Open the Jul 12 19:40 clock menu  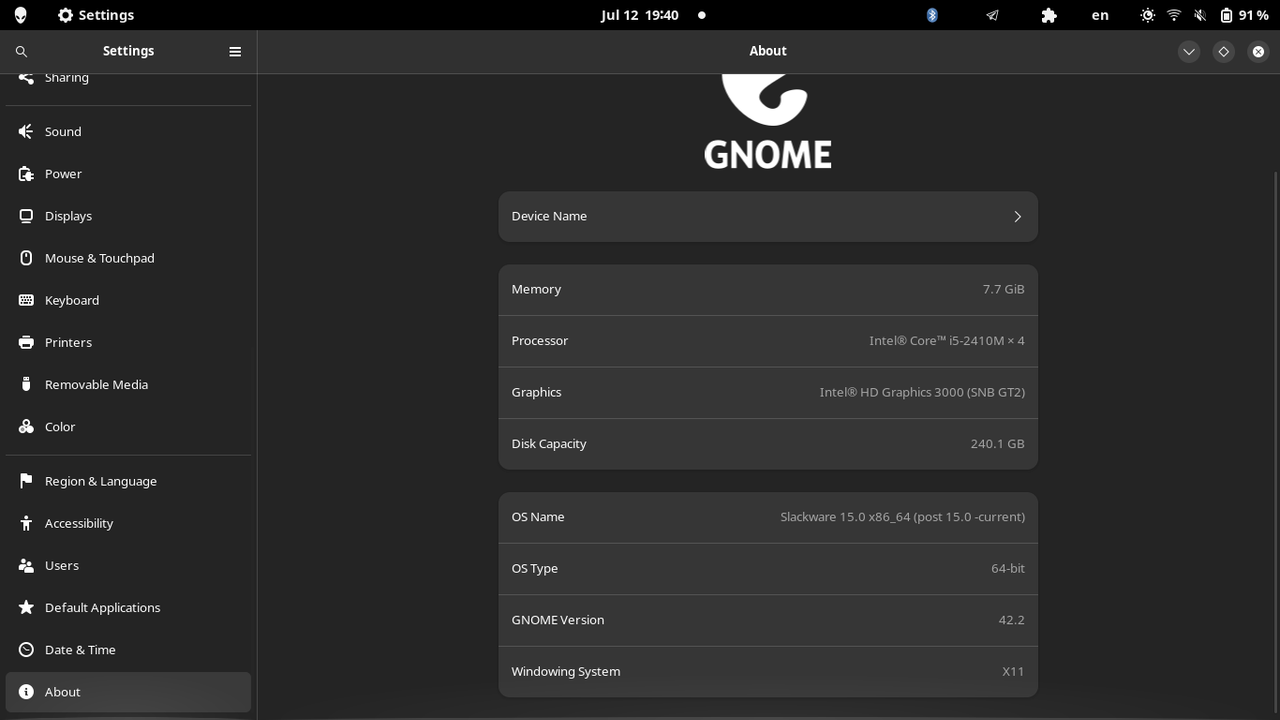pos(640,15)
